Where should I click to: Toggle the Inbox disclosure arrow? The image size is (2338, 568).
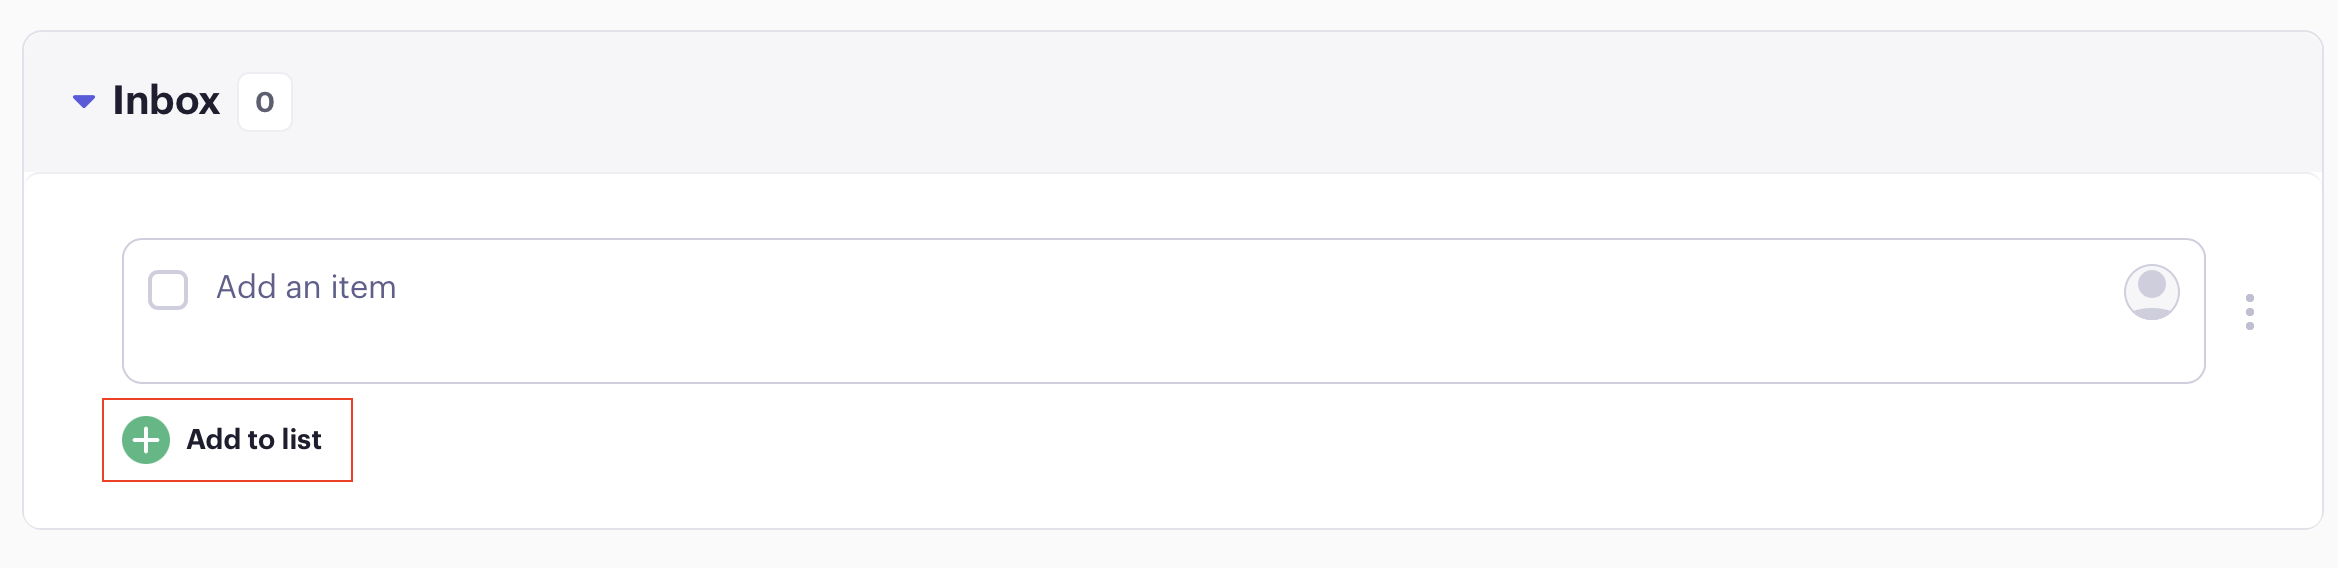point(84,101)
